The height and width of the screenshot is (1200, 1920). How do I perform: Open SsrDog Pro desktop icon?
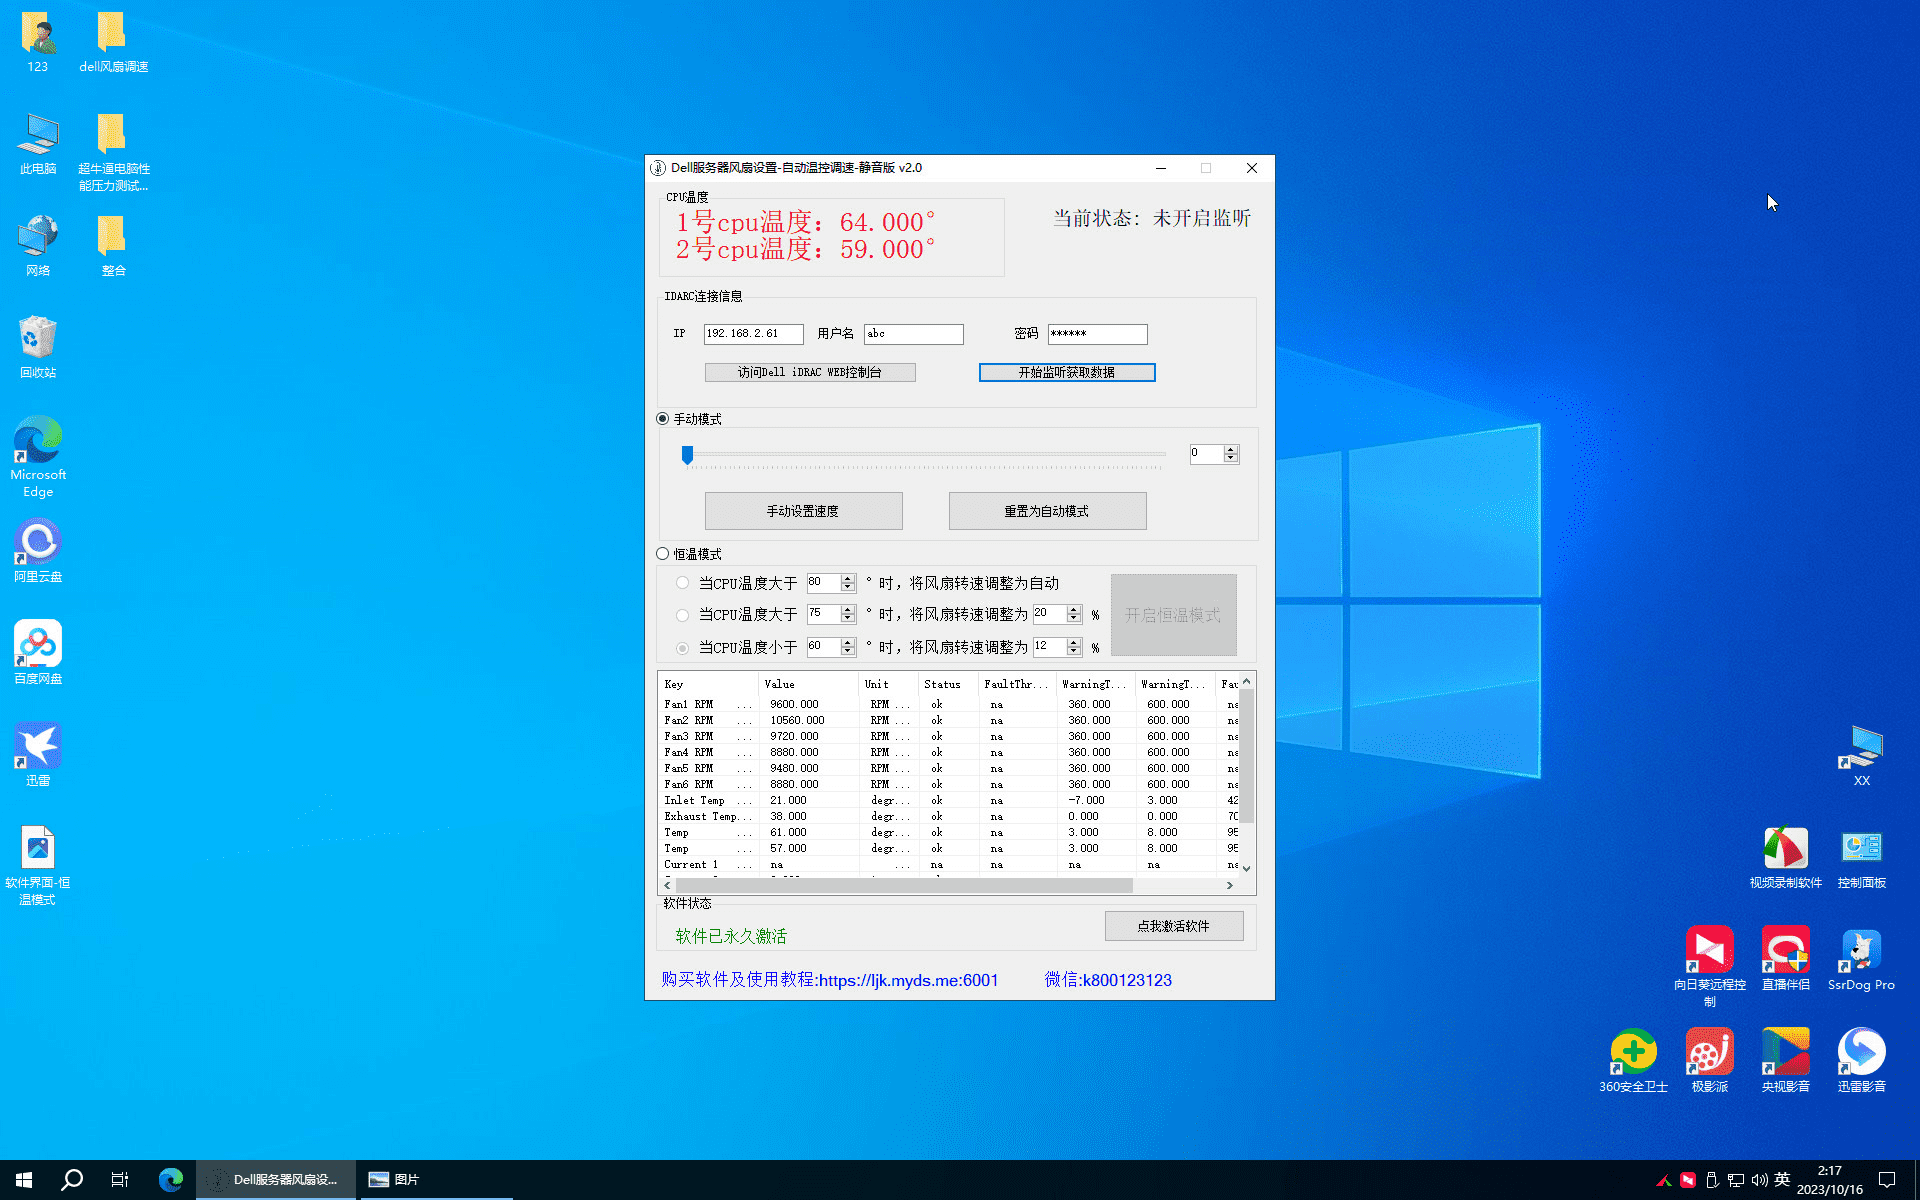[x=1861, y=951]
